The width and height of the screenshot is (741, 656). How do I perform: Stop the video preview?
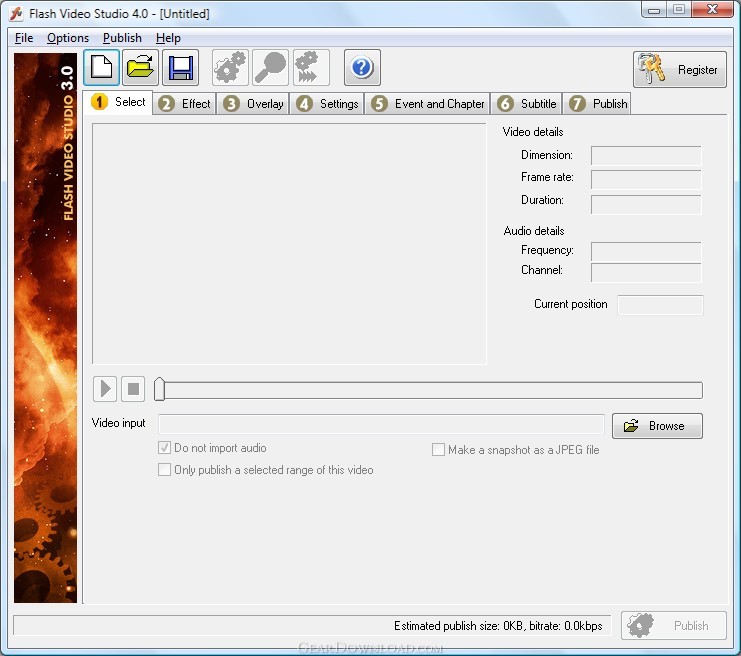pos(133,389)
